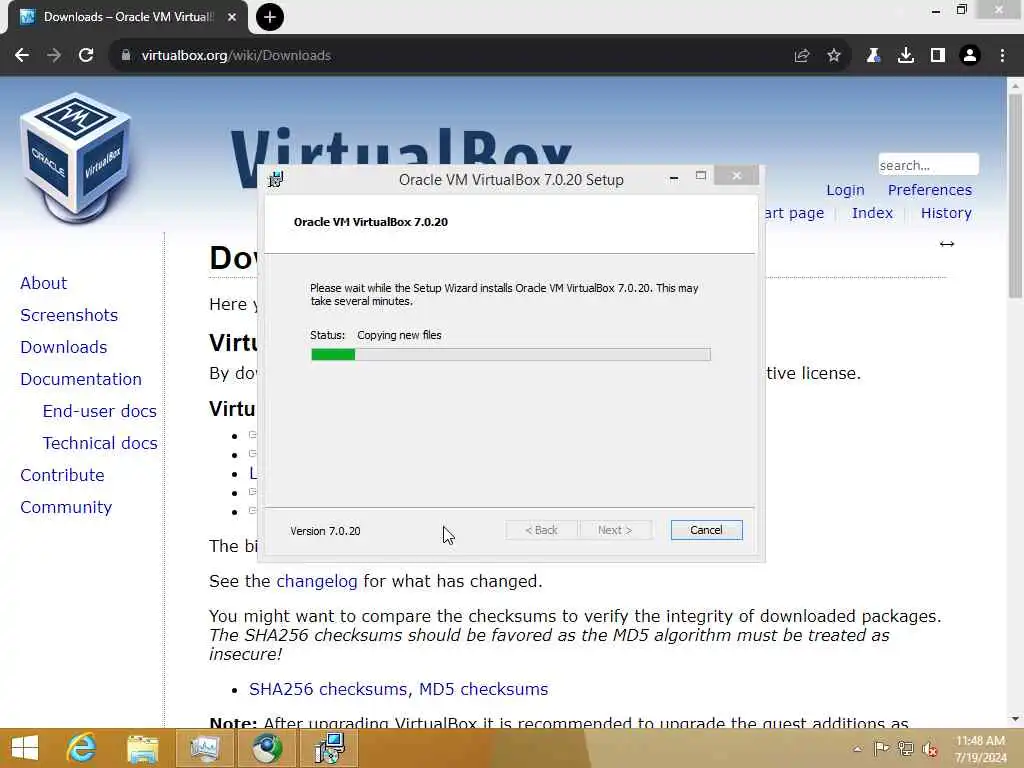This screenshot has height=768, width=1024.
Task: Open End-user docs in the sidebar
Action: point(100,411)
